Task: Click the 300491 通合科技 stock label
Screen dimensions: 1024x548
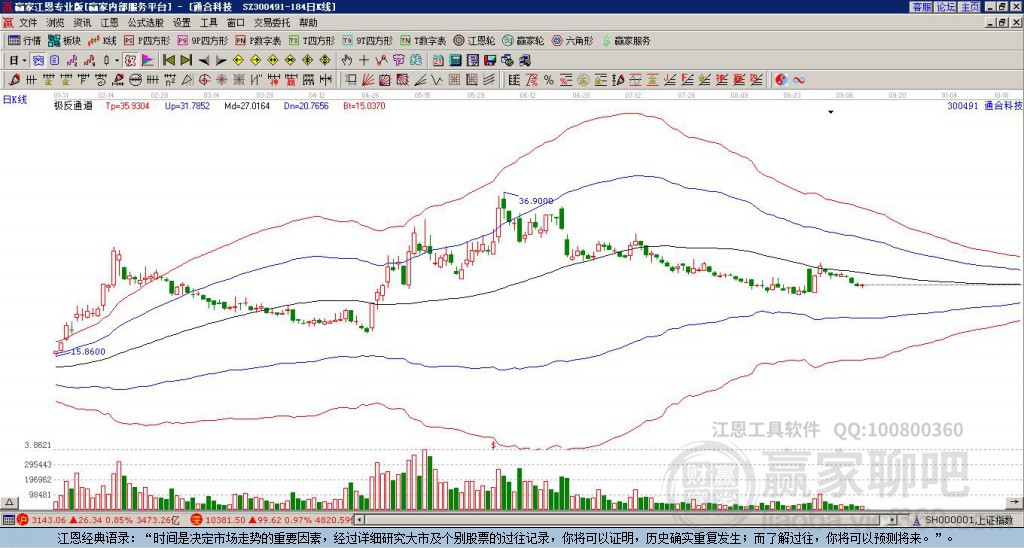Action: (984, 105)
